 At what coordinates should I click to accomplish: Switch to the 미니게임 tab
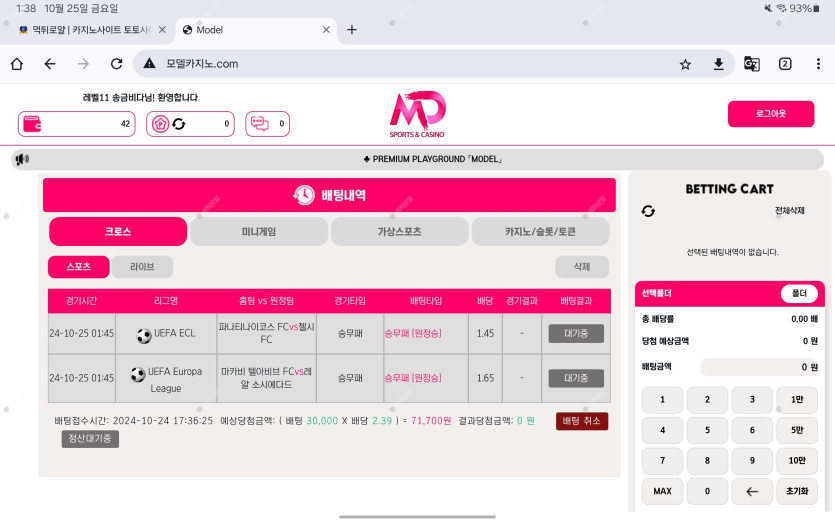[x=259, y=231]
